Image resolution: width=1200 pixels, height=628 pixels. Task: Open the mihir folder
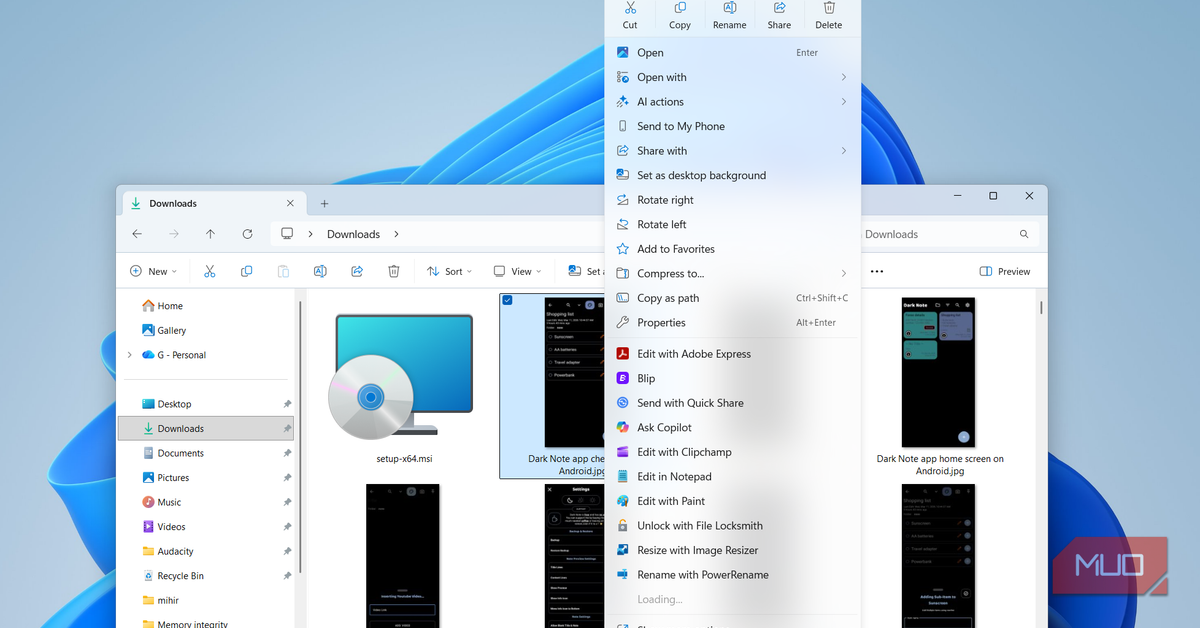tap(208, 600)
